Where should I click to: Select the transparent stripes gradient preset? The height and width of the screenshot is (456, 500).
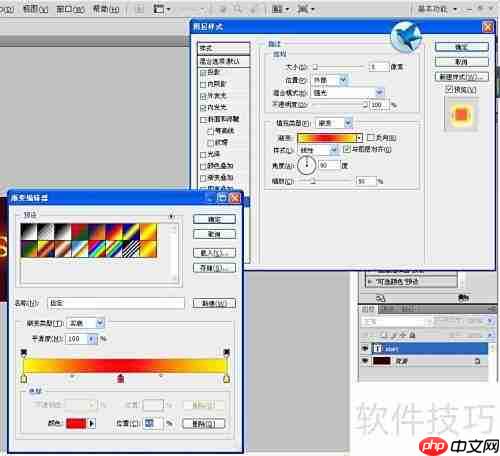tap(131, 249)
